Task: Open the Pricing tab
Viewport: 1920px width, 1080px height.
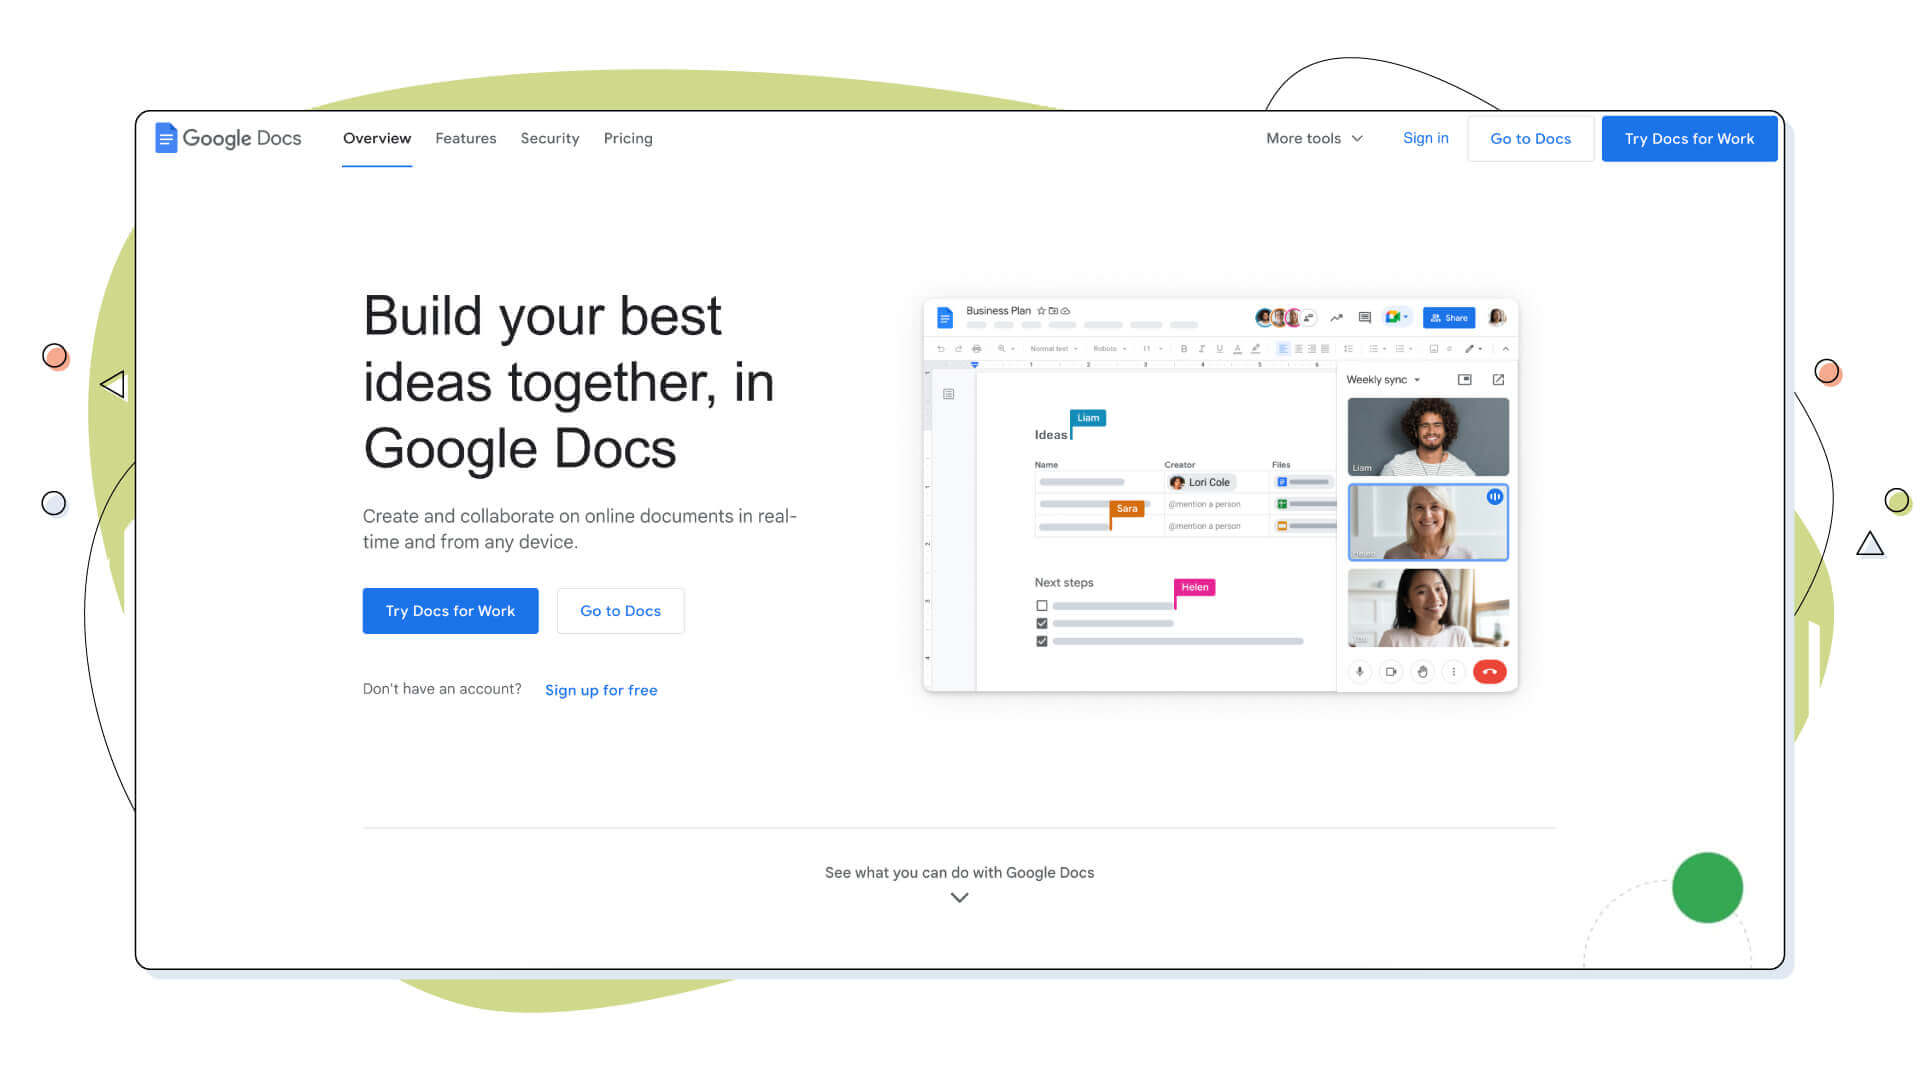Action: [628, 138]
